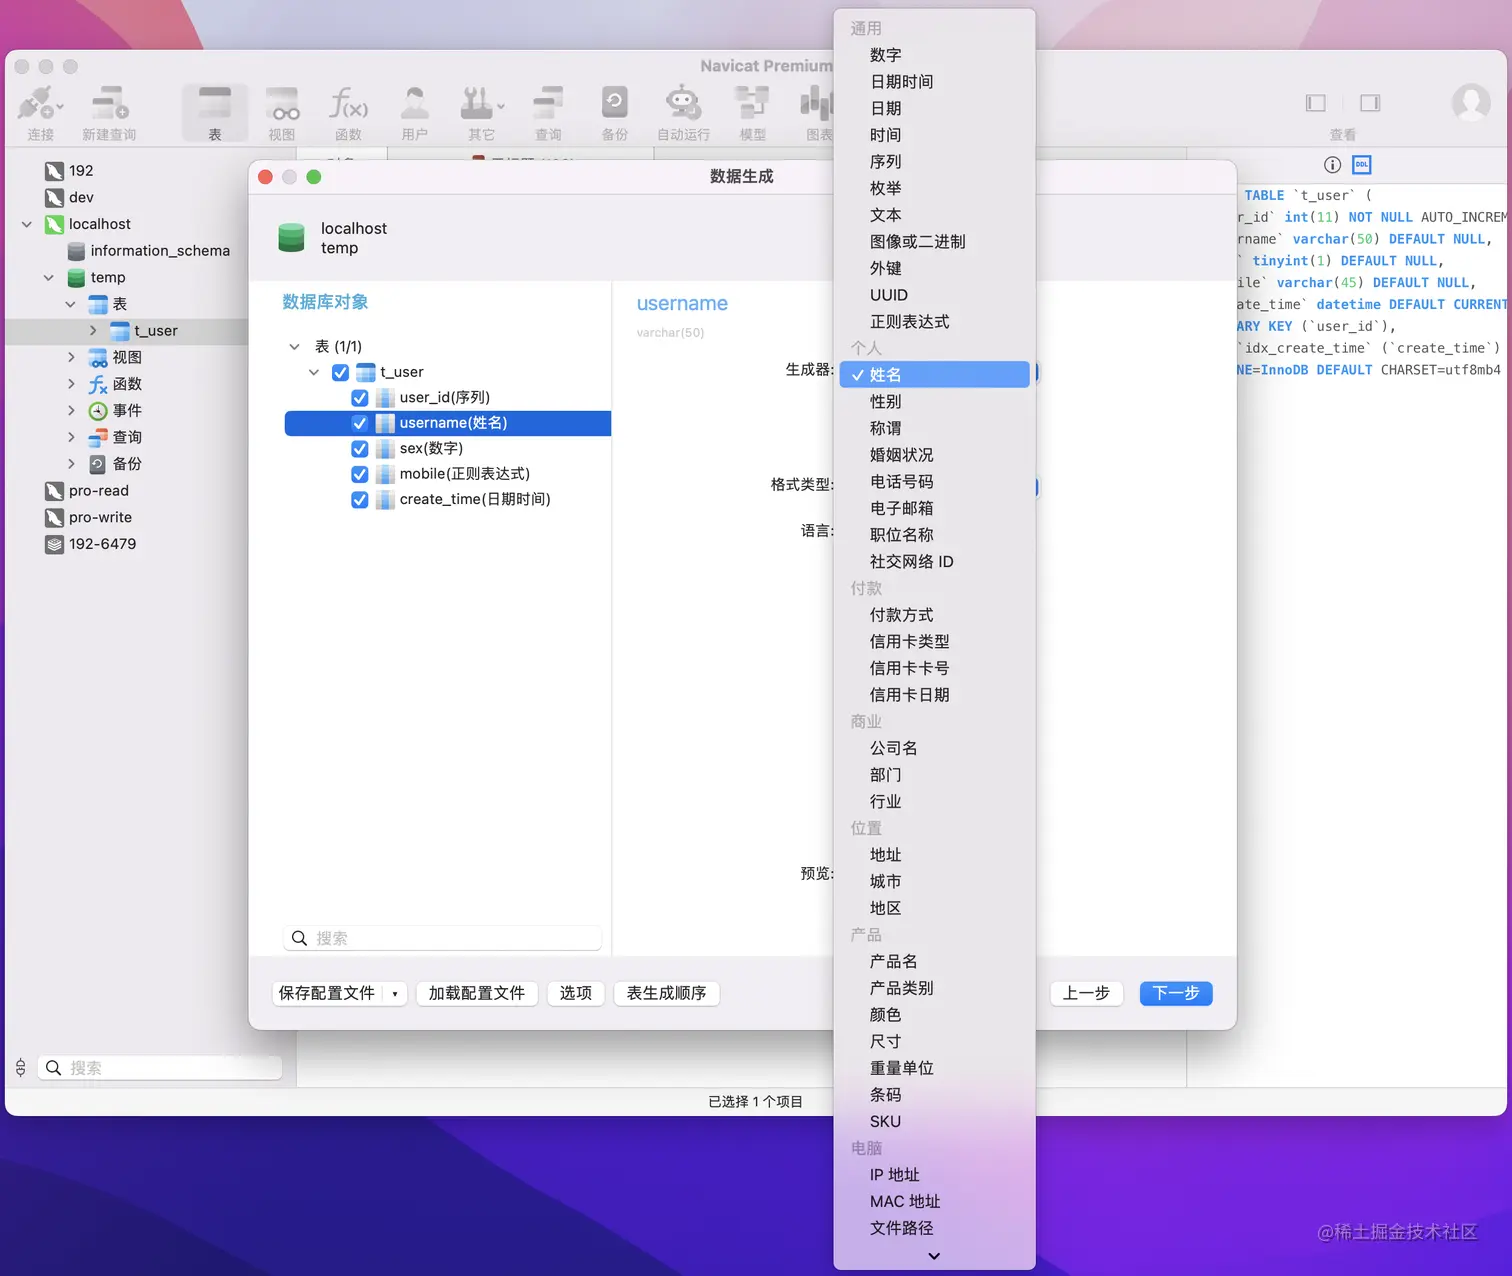Choose 日期时间 generator from the menu

(934, 82)
